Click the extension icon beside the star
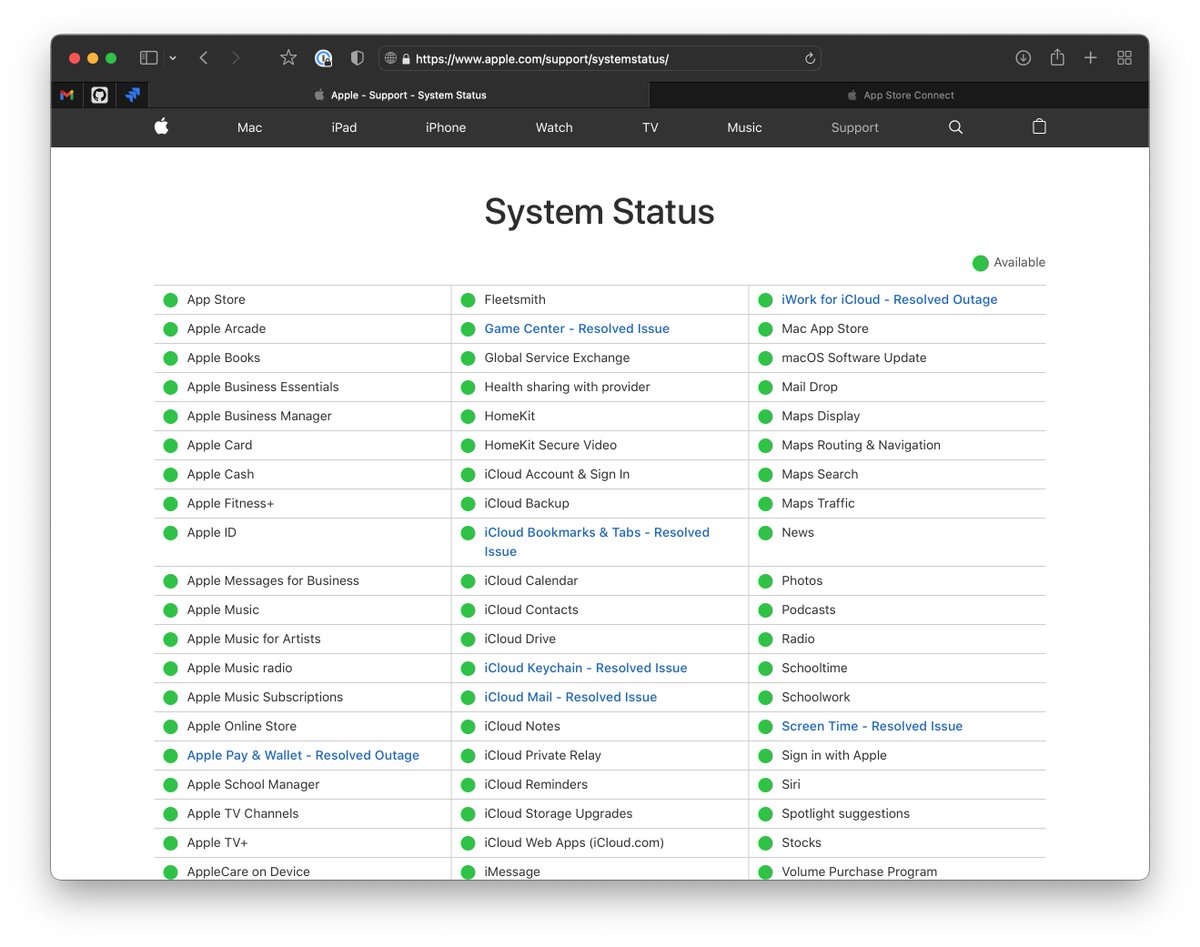This screenshot has width=1200, height=947. tap(323, 58)
